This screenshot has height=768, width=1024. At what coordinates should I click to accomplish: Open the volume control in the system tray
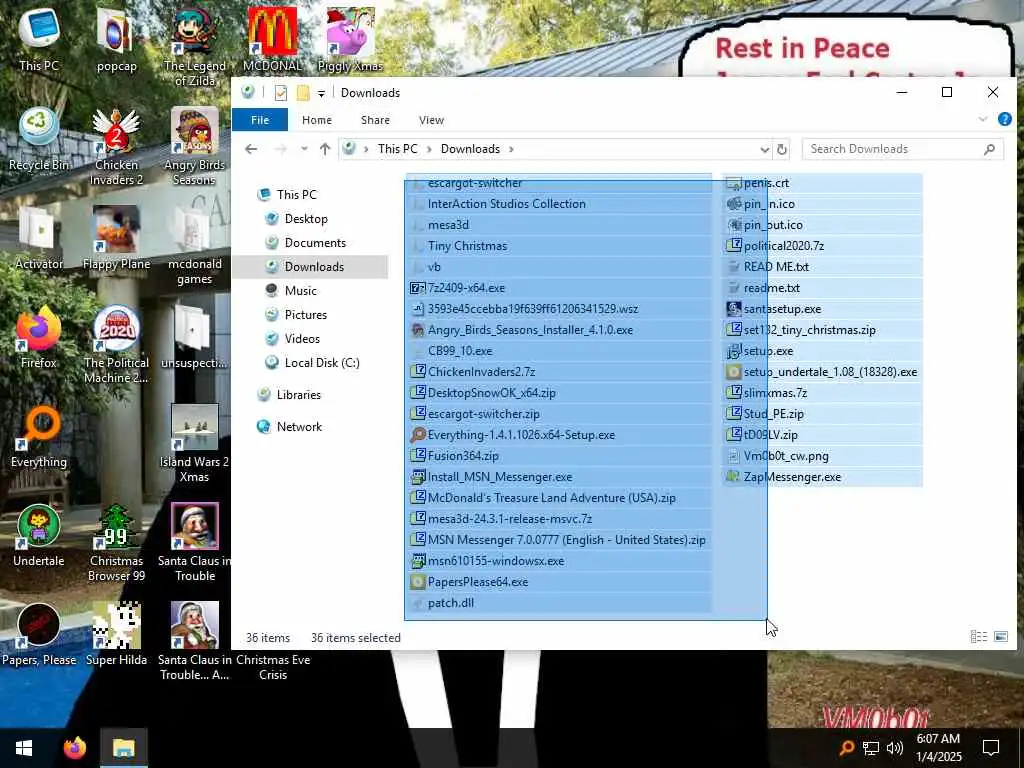[895, 748]
